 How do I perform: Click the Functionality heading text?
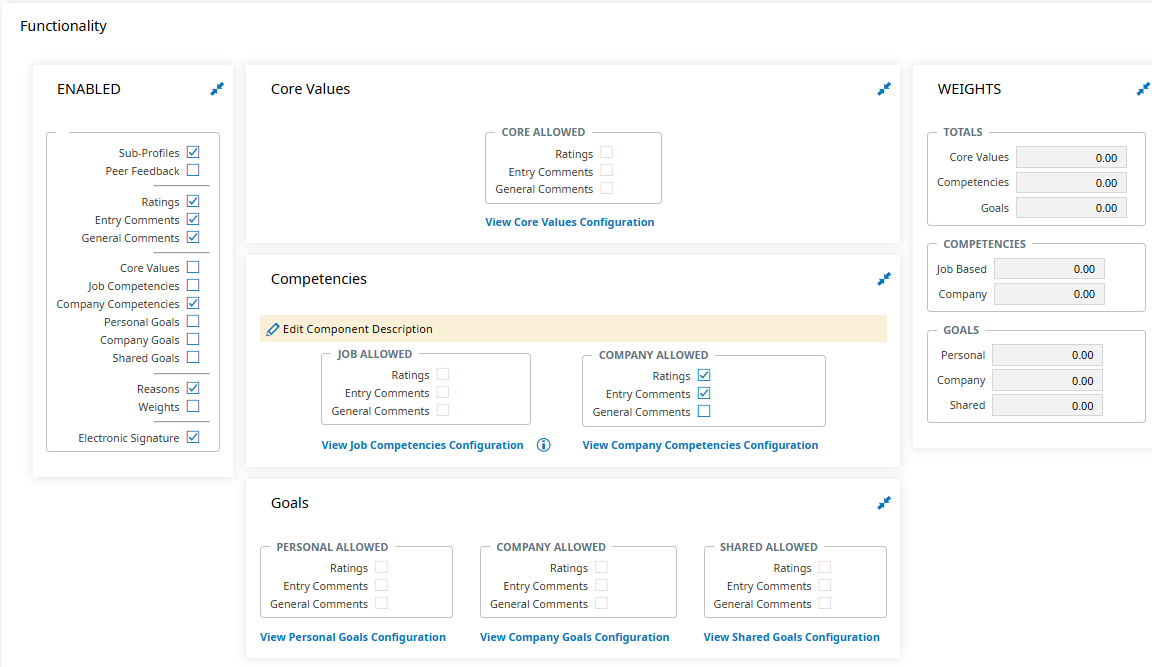click(63, 26)
